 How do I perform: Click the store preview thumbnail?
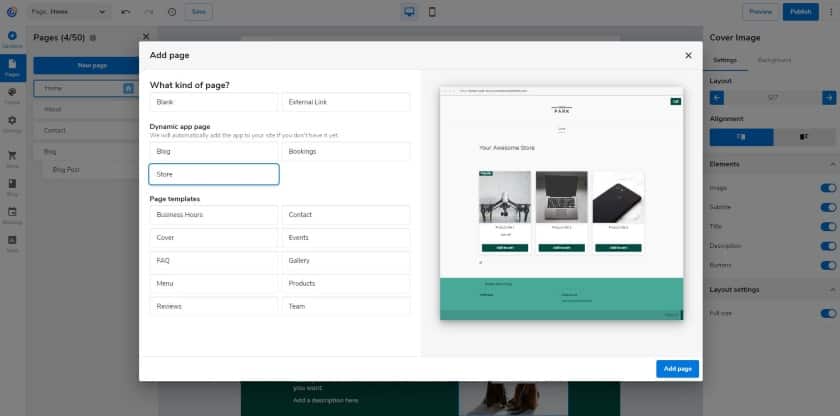point(561,203)
